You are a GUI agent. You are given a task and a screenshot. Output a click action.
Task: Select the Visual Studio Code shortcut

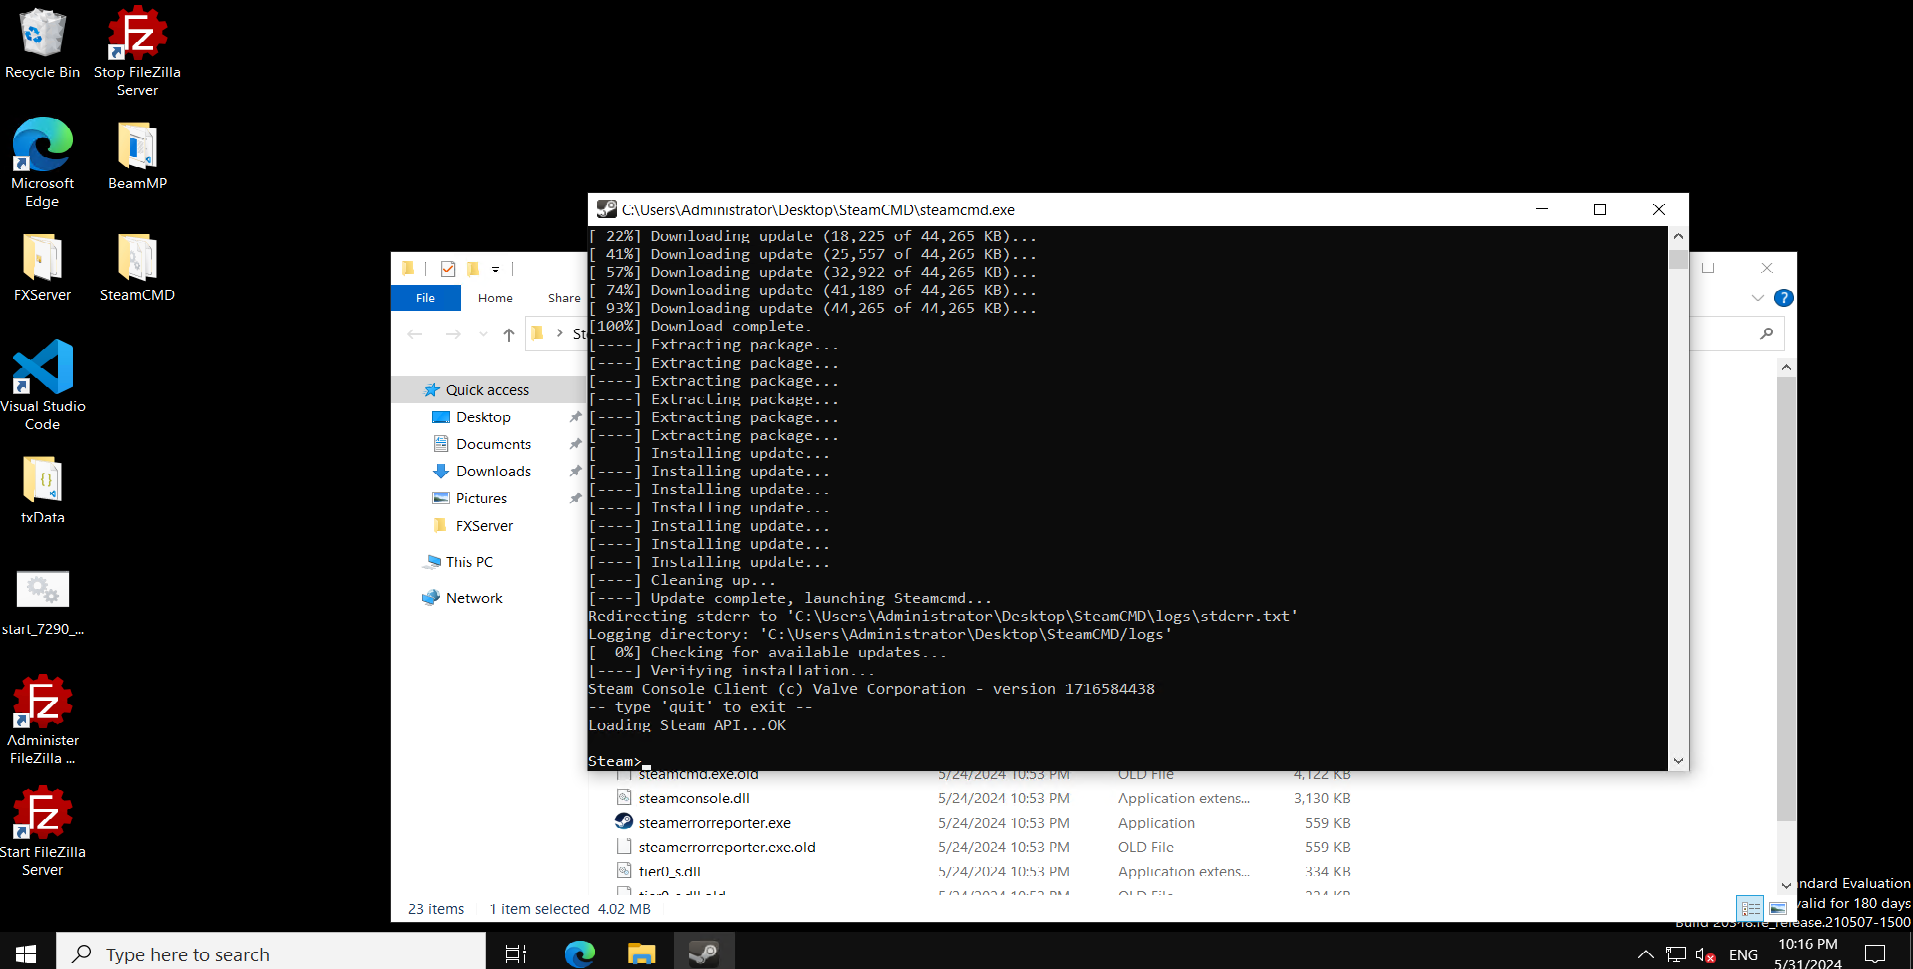coord(42,386)
